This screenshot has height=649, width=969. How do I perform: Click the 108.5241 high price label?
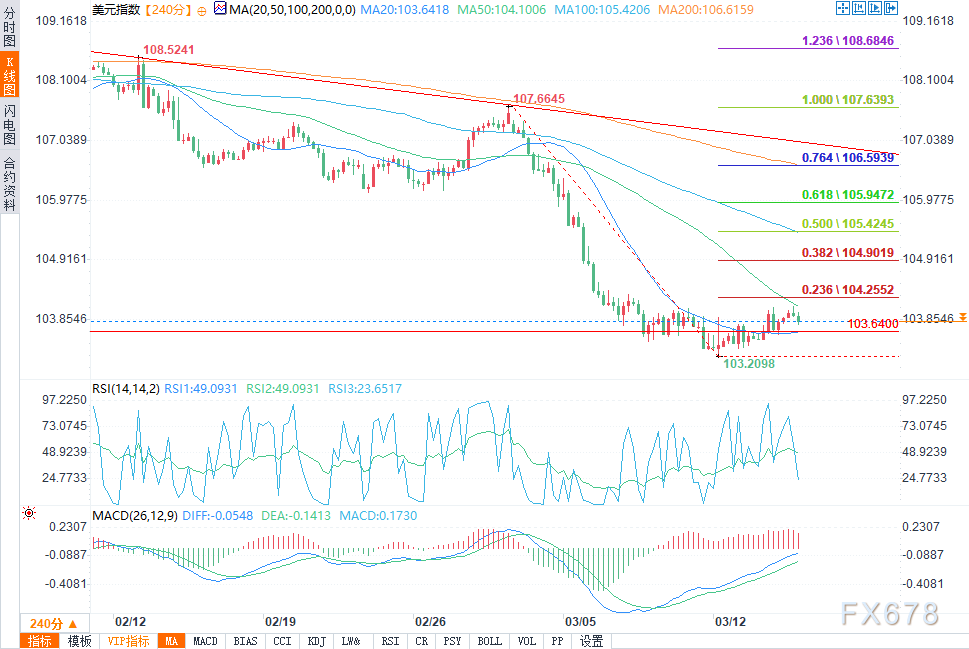[169, 49]
